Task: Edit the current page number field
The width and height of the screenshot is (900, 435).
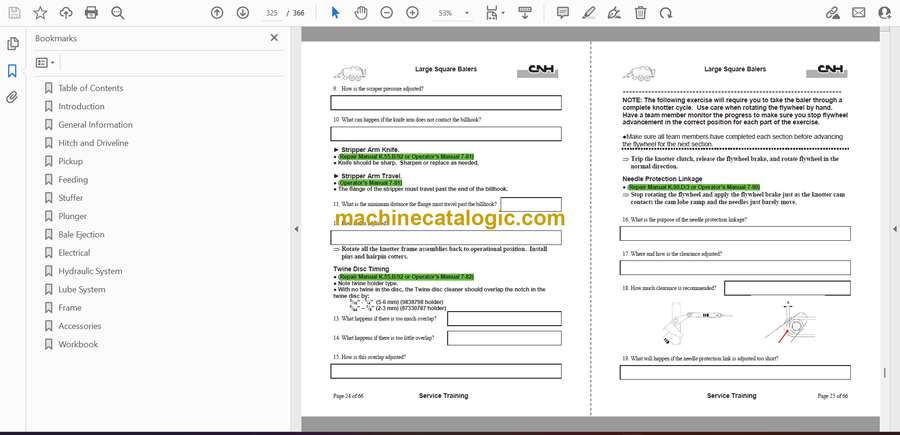Action: click(273, 13)
